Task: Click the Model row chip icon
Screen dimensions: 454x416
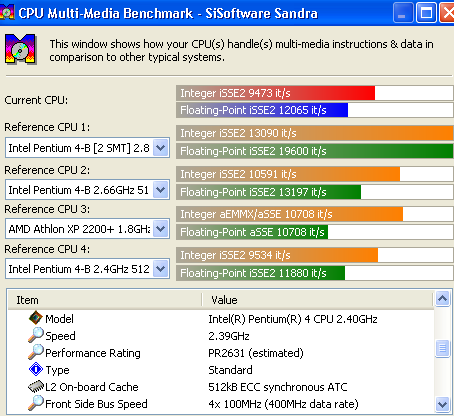Action: click(36, 318)
